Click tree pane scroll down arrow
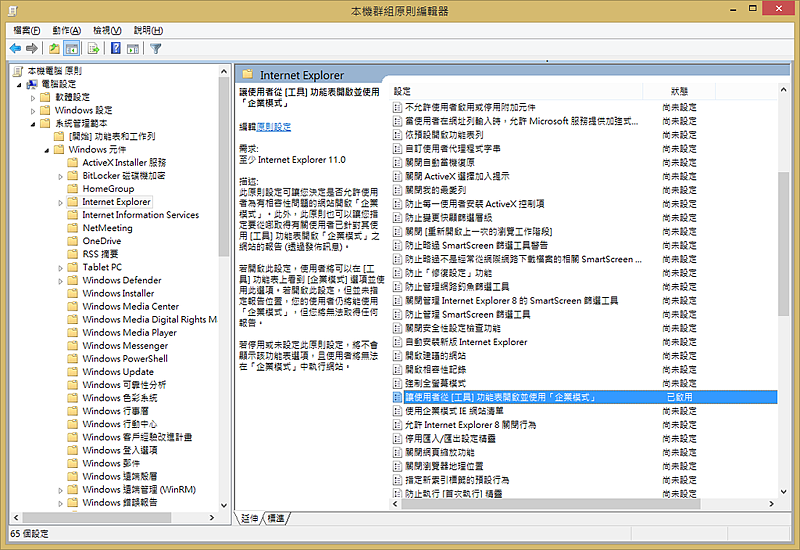This screenshot has height=550, width=800. coord(224,505)
